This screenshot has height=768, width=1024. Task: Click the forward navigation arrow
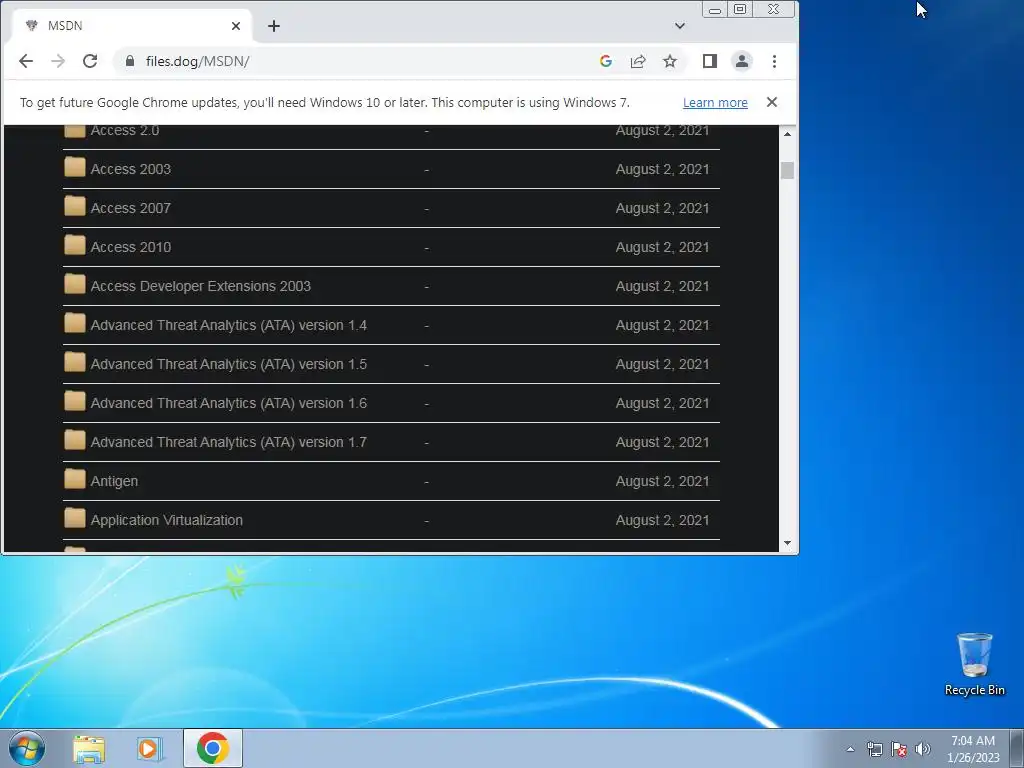click(x=57, y=61)
